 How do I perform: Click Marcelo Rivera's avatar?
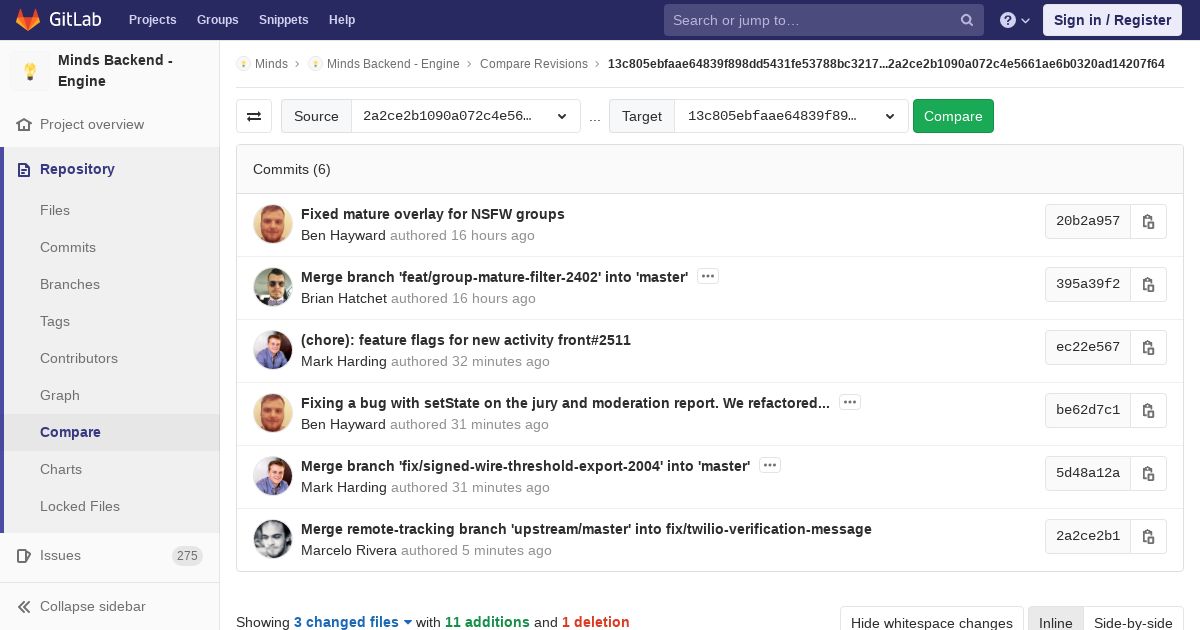coord(273,539)
